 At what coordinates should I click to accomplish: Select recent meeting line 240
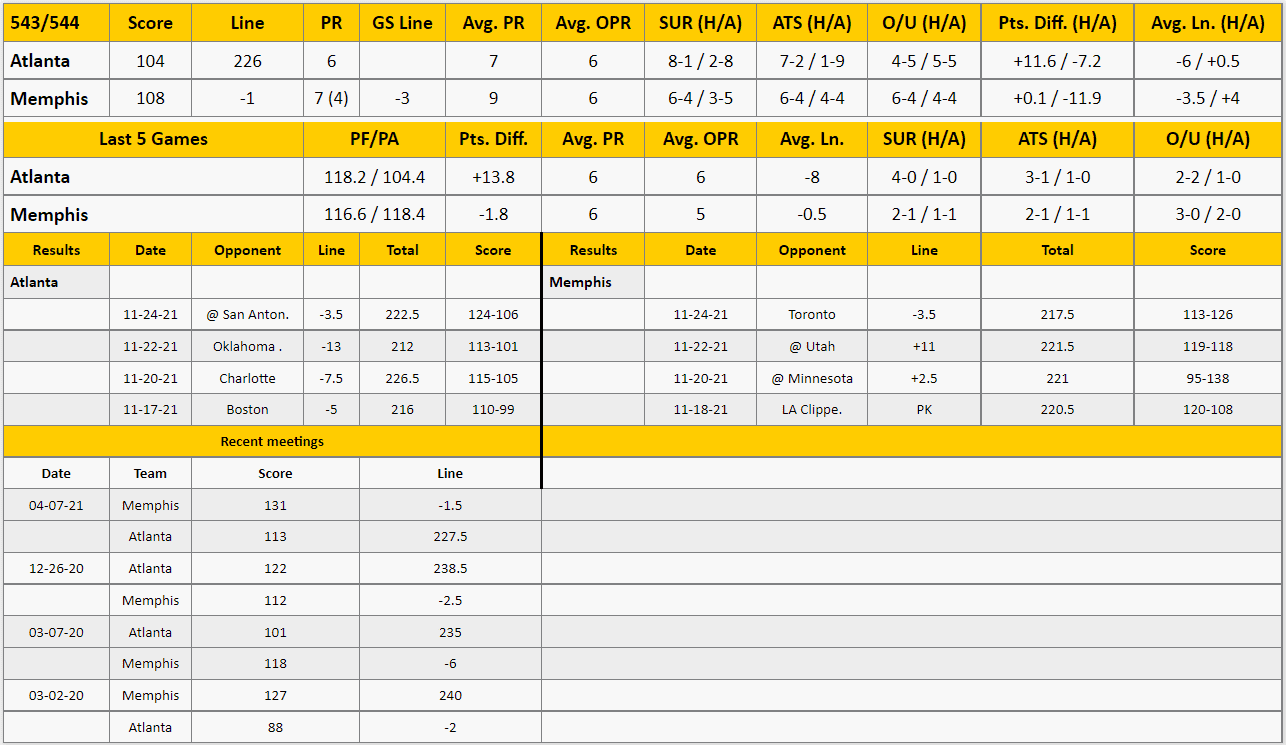pos(450,695)
